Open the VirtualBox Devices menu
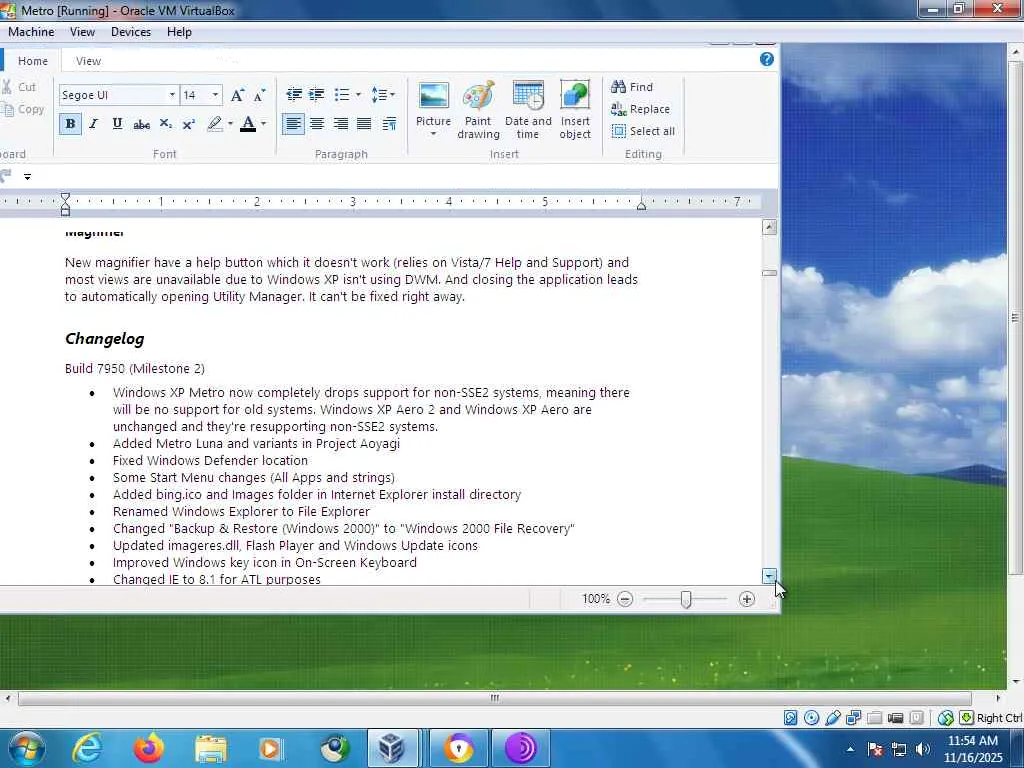The image size is (1024, 768). coord(131,32)
